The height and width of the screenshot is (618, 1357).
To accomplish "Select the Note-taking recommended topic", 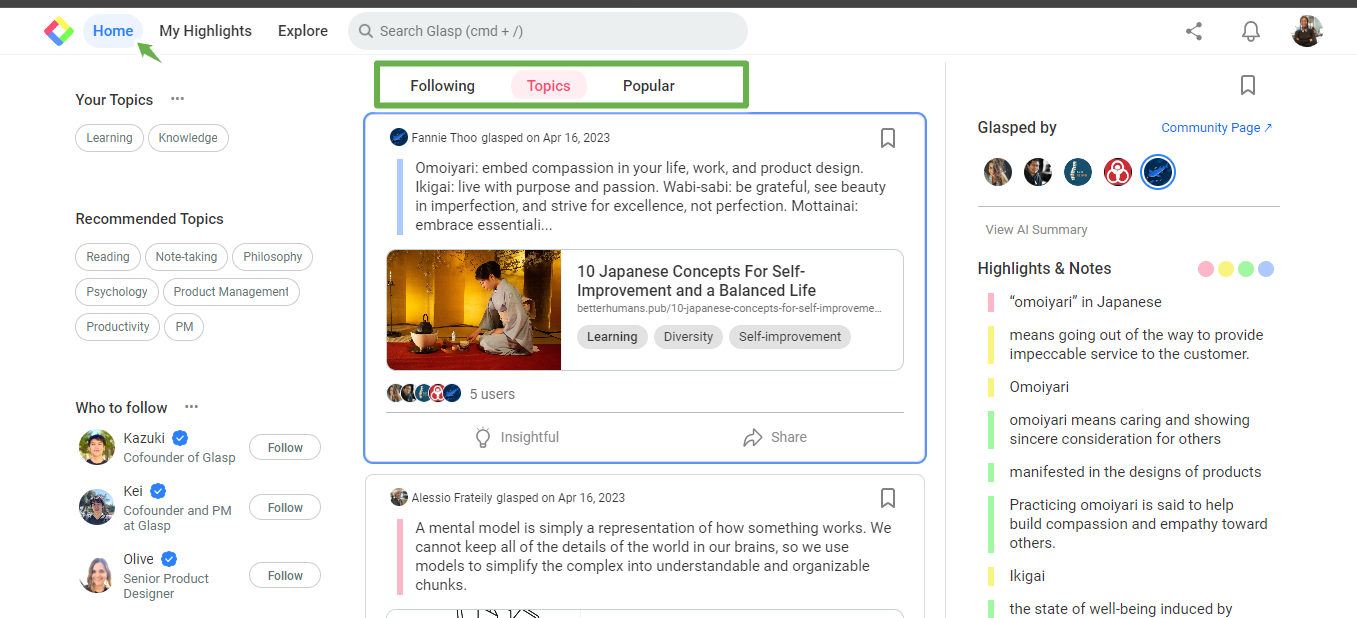I will click(186, 257).
